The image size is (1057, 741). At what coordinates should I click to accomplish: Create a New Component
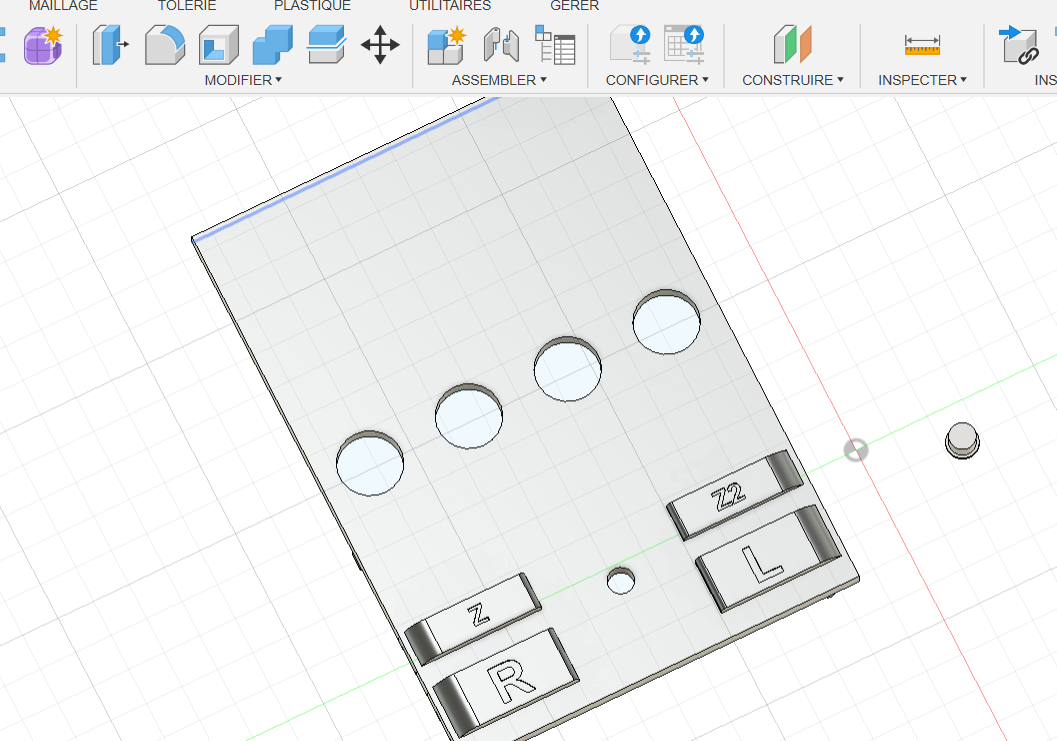(447, 45)
